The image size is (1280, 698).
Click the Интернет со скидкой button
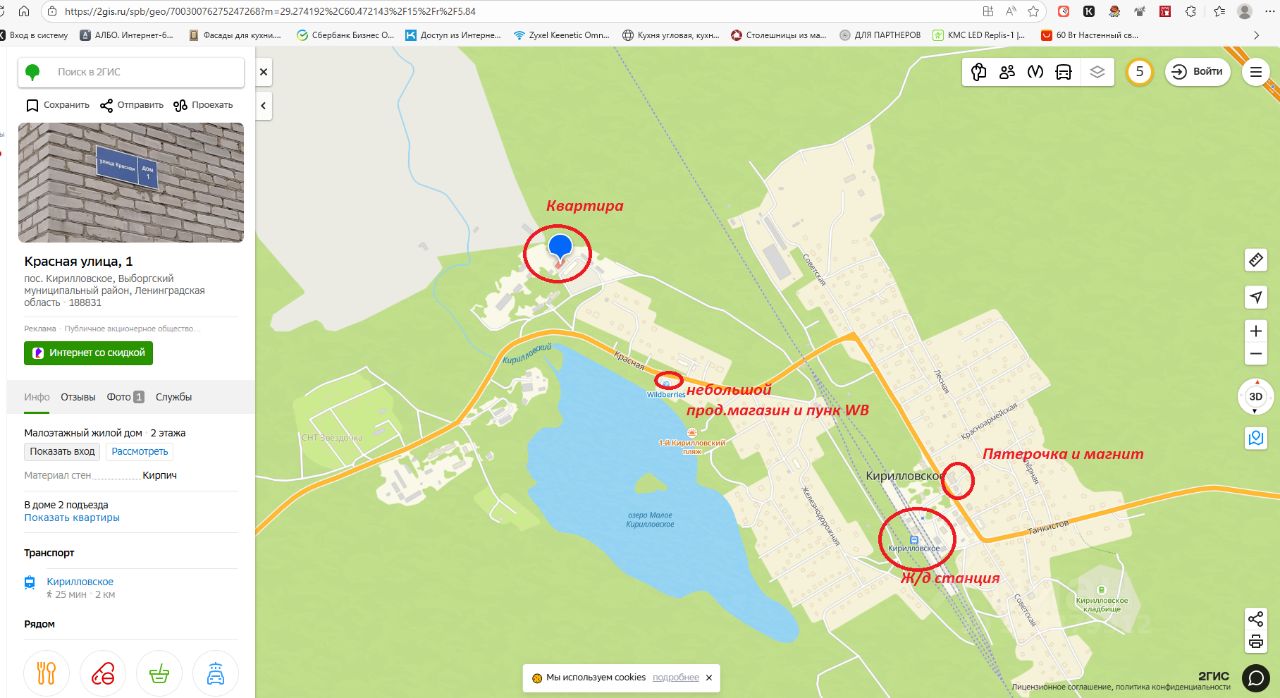pos(89,353)
